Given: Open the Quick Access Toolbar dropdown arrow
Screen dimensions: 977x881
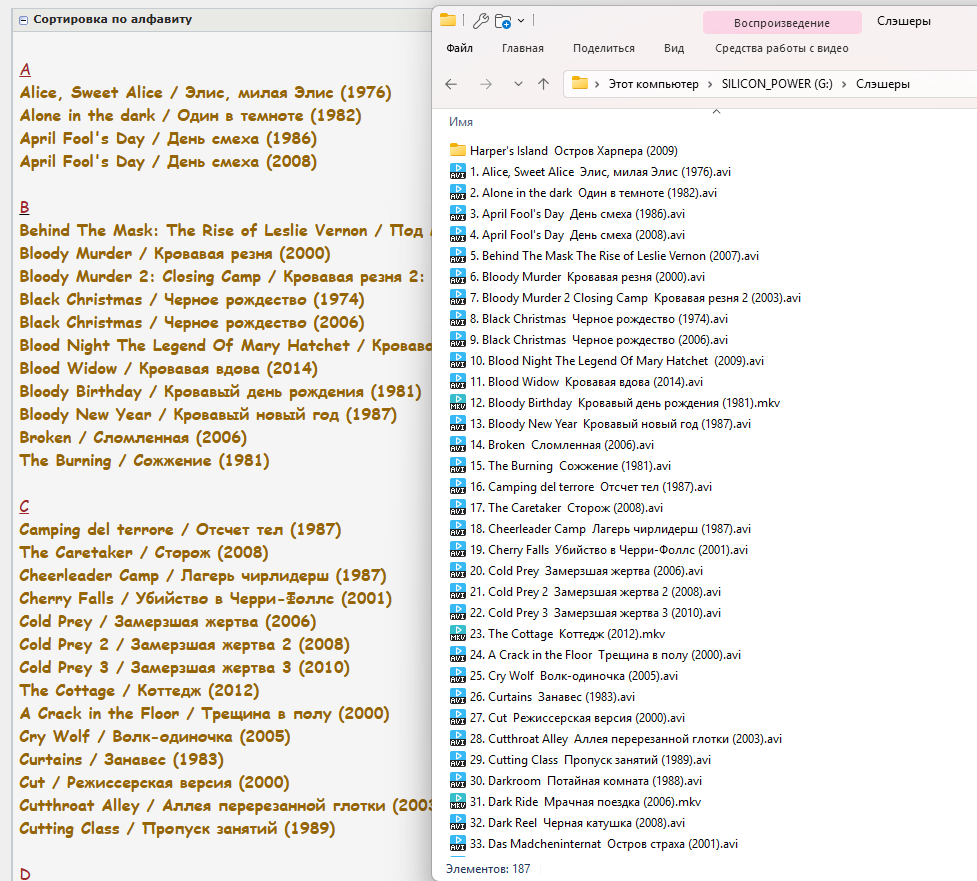Looking at the screenshot, I should (x=521, y=21).
